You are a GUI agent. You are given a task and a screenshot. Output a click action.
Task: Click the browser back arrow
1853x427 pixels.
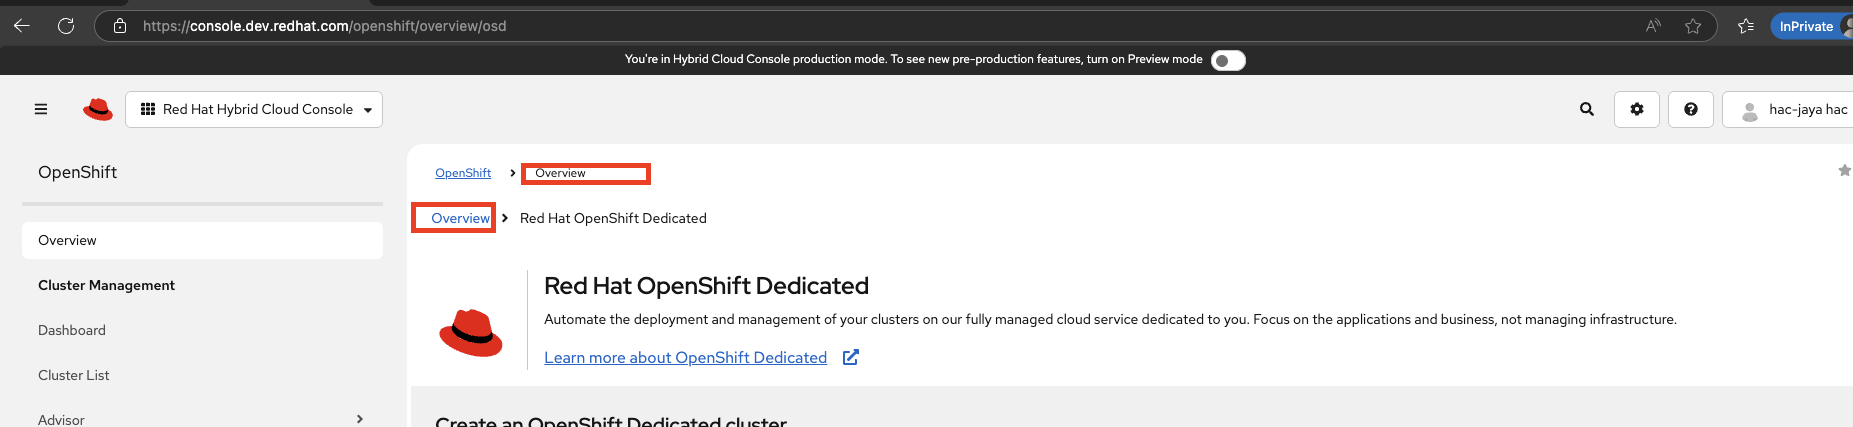coord(21,26)
